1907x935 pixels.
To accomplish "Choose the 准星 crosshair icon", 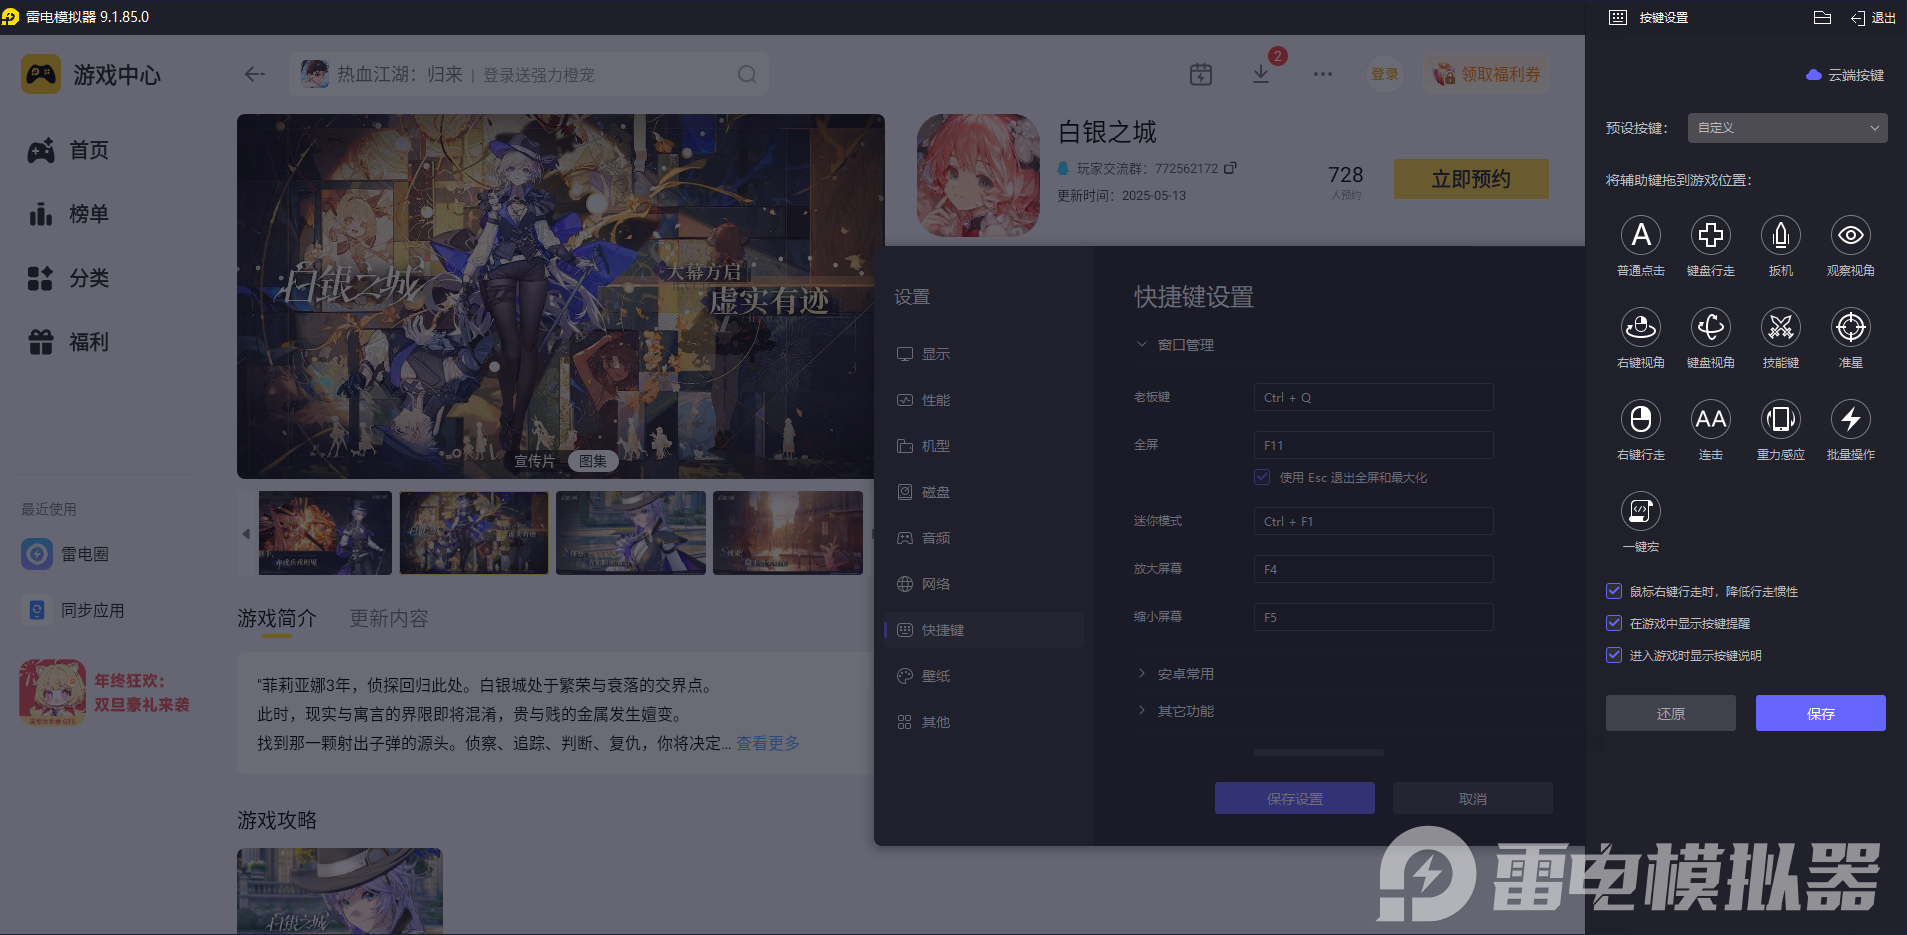I will (x=1851, y=327).
